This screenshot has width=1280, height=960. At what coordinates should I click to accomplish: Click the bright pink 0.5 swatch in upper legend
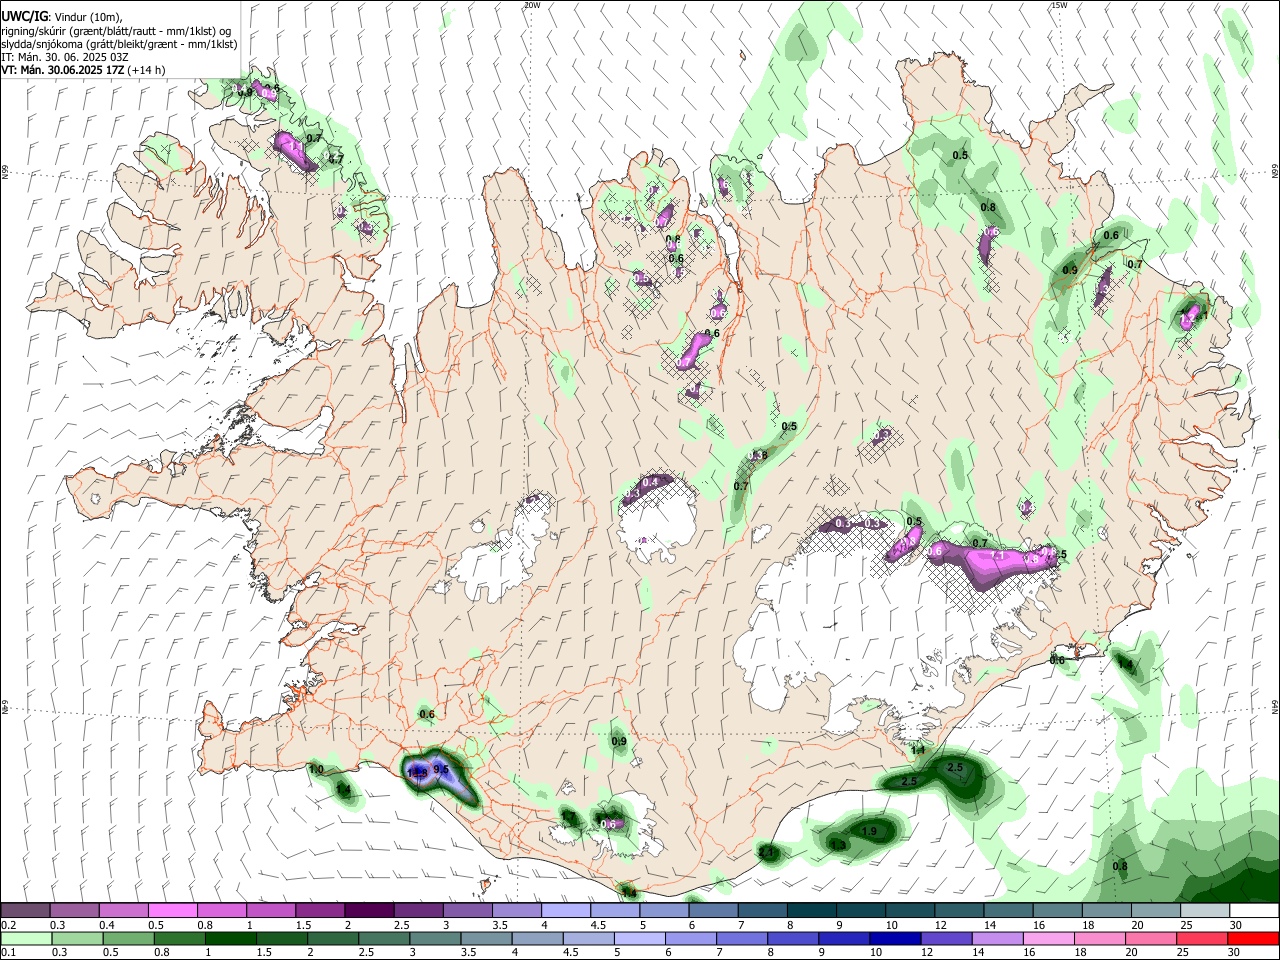pos(172,911)
